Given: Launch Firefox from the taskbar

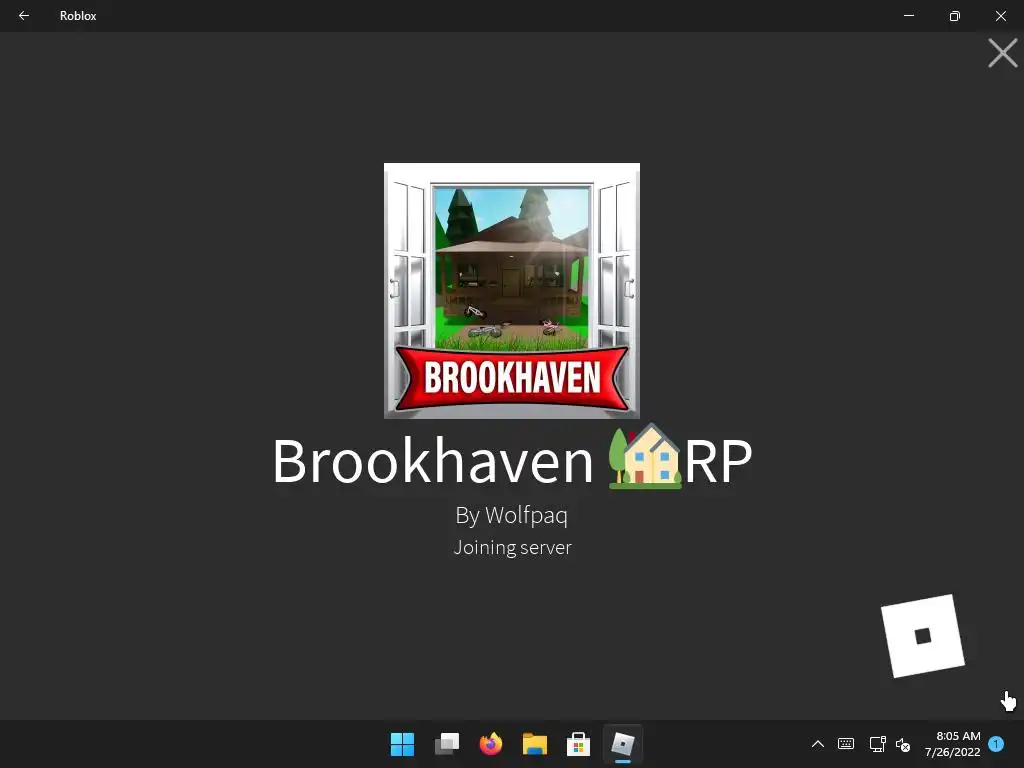Looking at the screenshot, I should click(x=490, y=744).
